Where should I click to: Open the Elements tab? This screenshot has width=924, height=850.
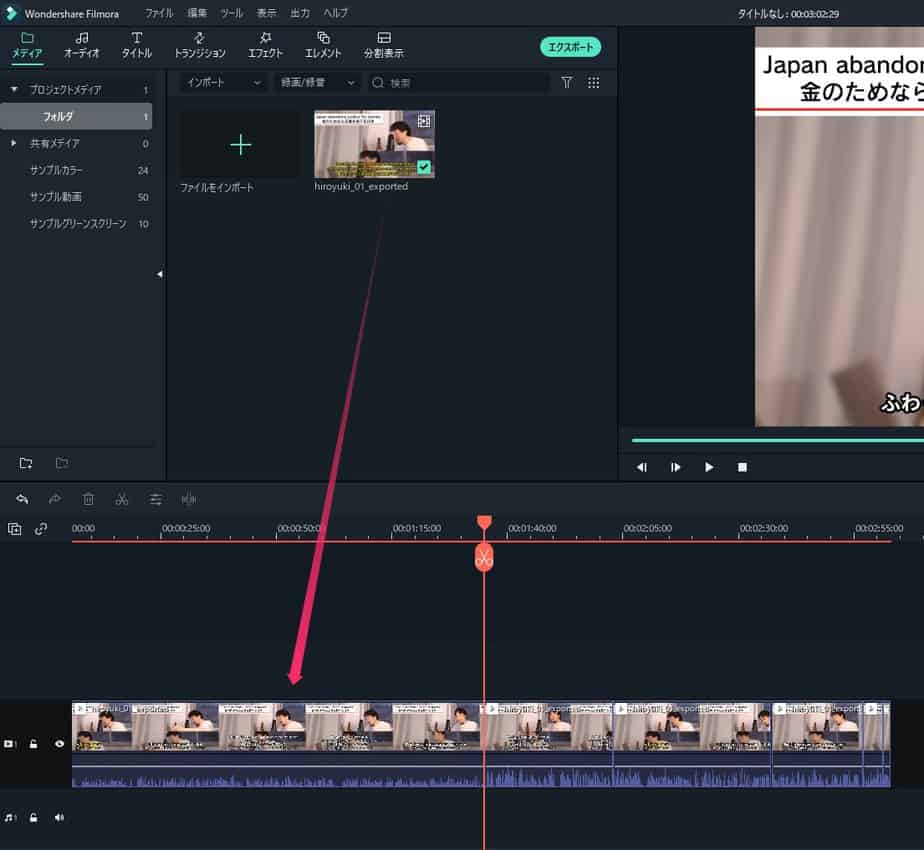tap(323, 45)
